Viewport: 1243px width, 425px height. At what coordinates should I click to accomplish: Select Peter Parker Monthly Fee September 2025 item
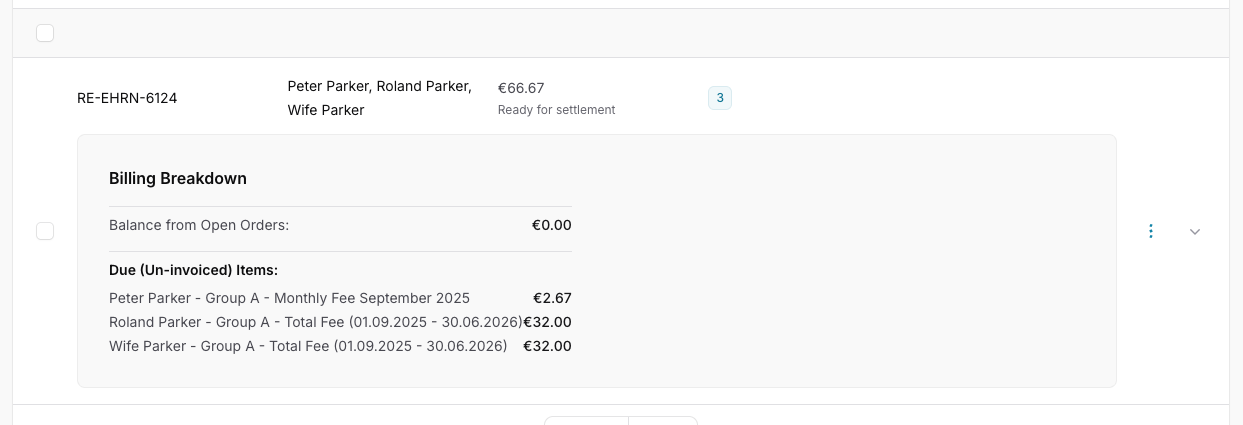[x=289, y=298]
